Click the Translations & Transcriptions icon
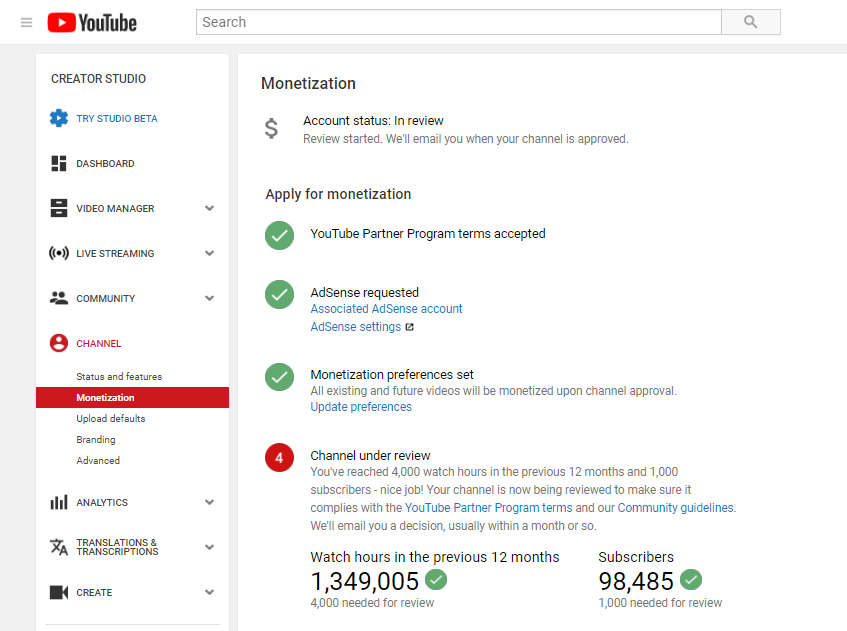847x631 pixels. [59, 547]
